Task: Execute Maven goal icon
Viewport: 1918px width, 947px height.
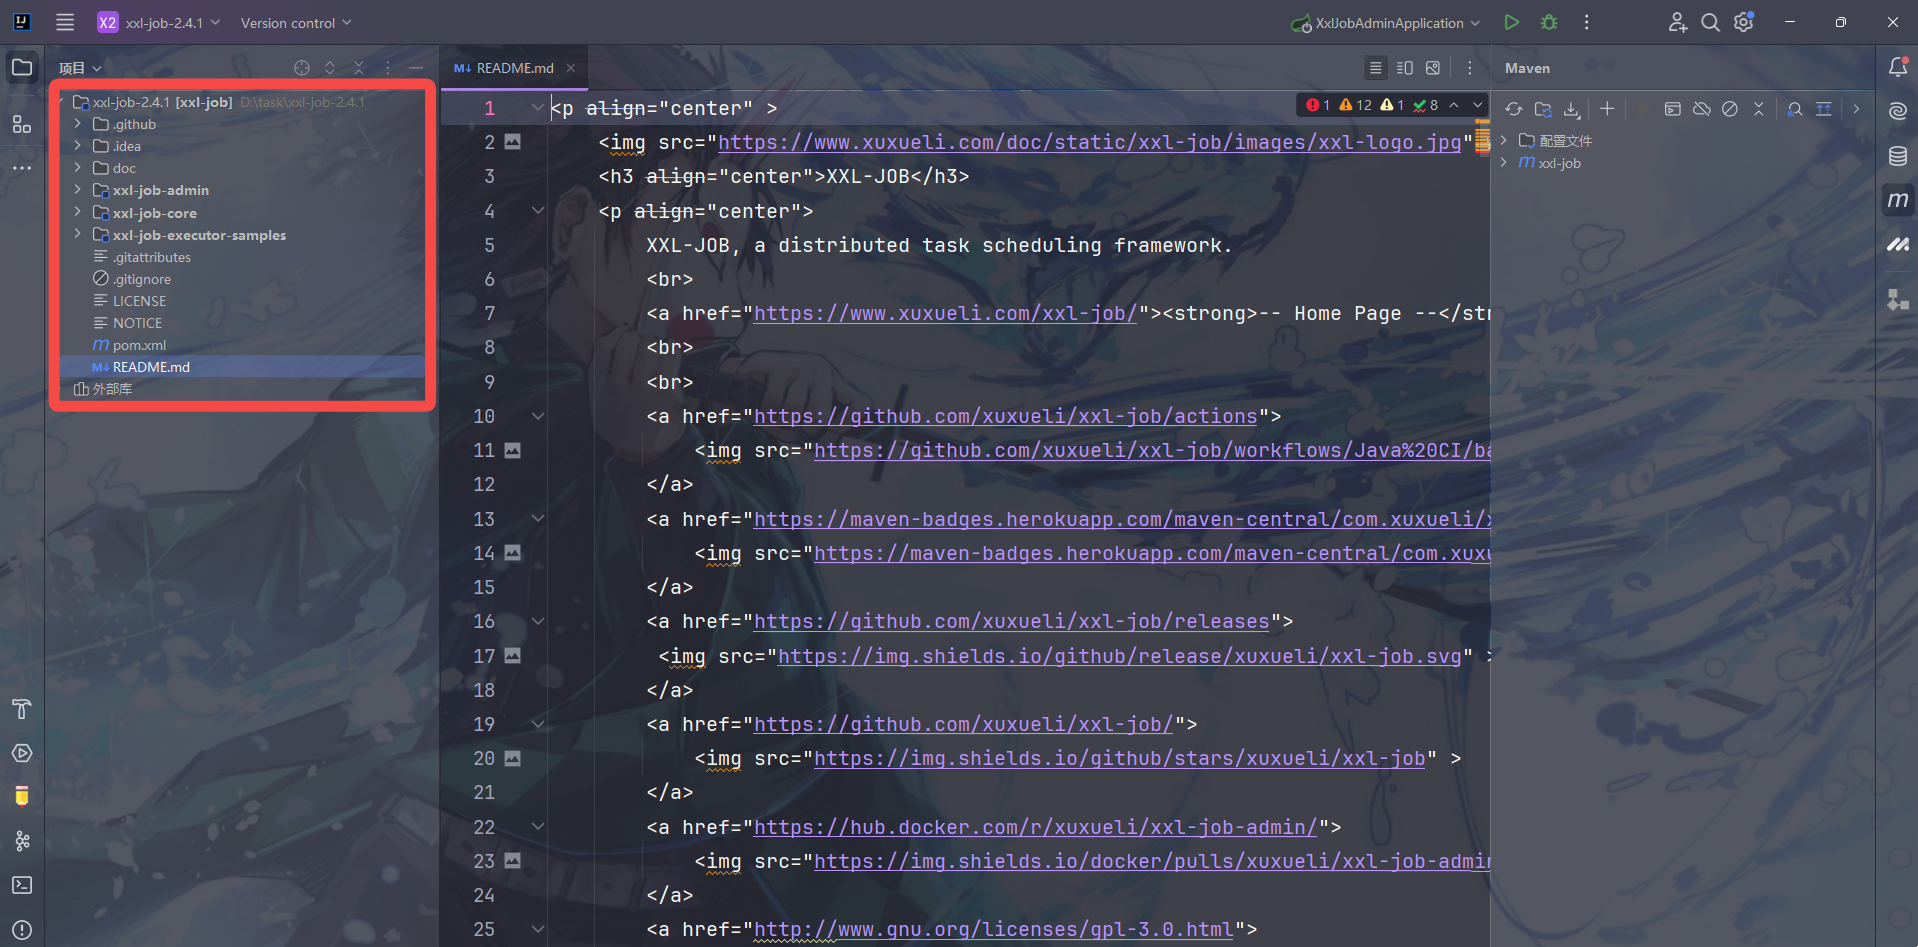Action: coord(1672,109)
